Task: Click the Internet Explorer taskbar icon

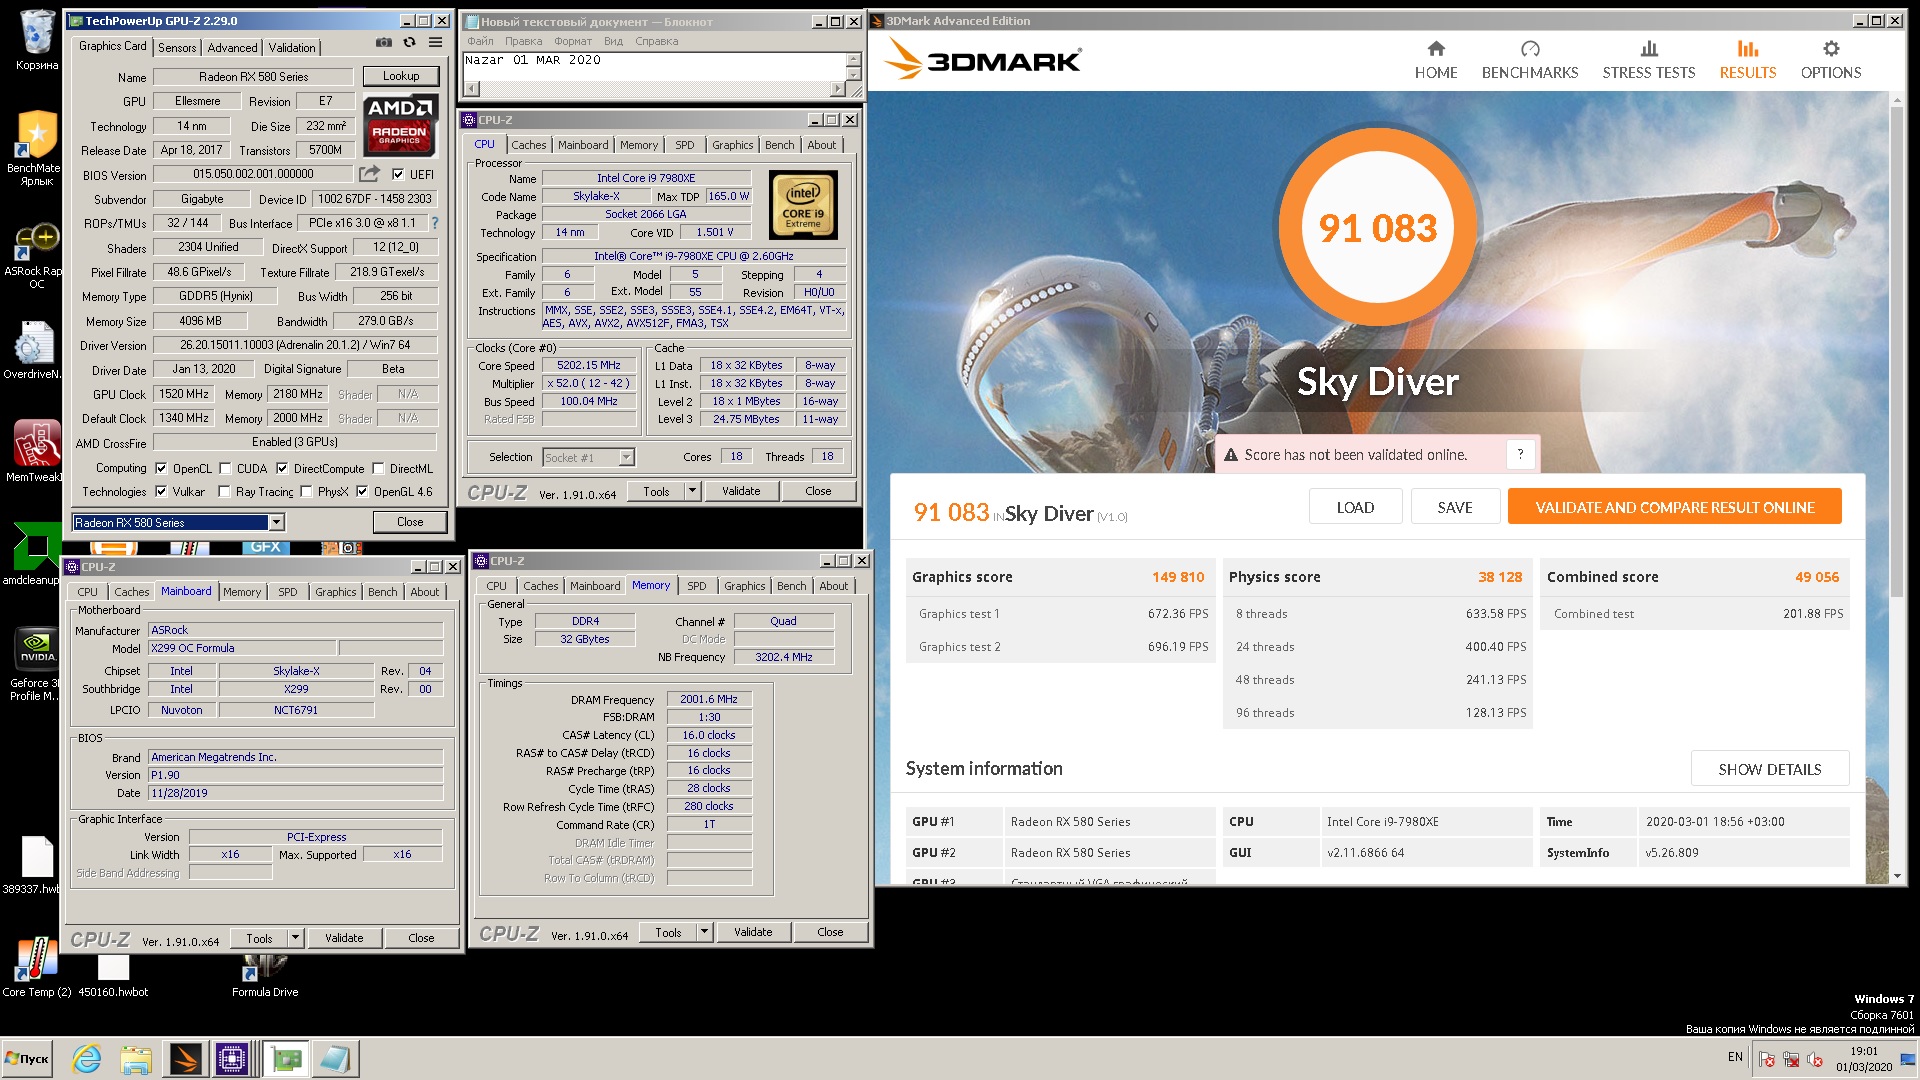Action: pyautogui.click(x=88, y=1058)
